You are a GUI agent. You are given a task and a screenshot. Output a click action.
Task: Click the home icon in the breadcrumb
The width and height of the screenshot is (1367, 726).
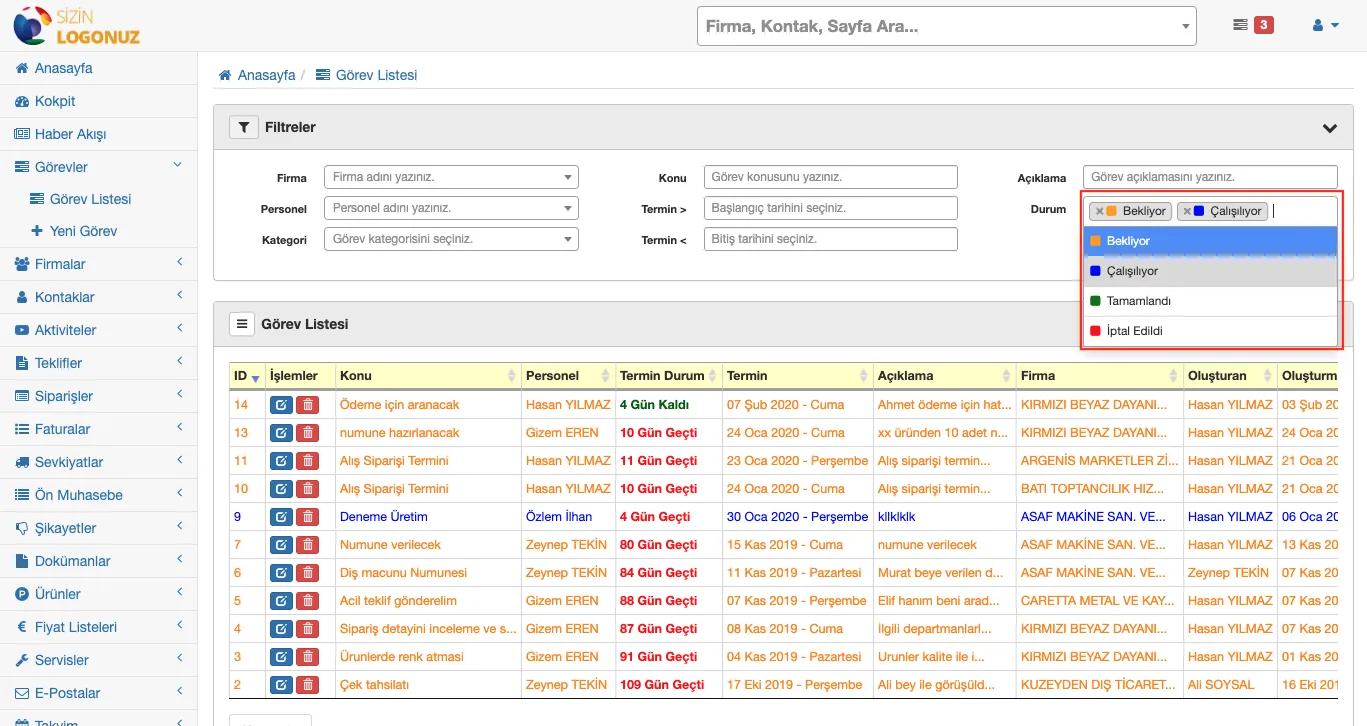(225, 75)
